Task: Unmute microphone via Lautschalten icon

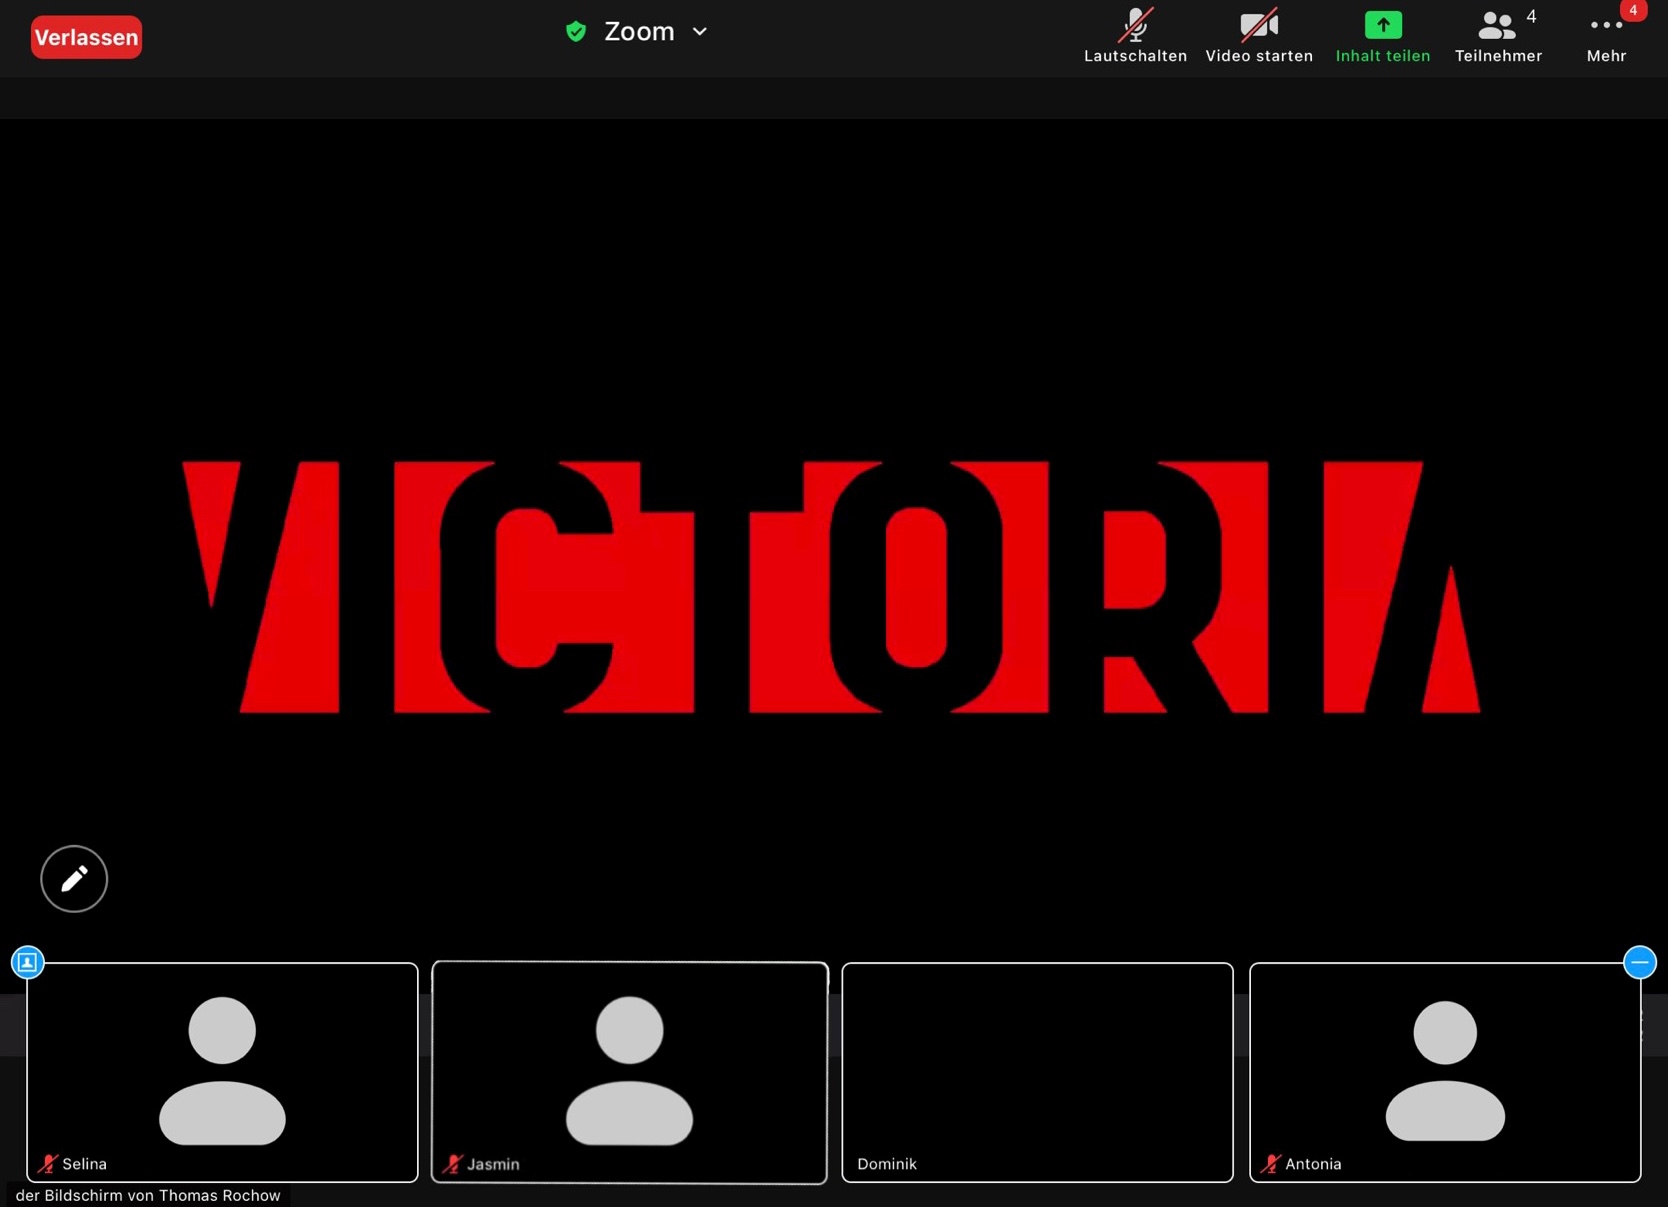Action: coord(1135,36)
